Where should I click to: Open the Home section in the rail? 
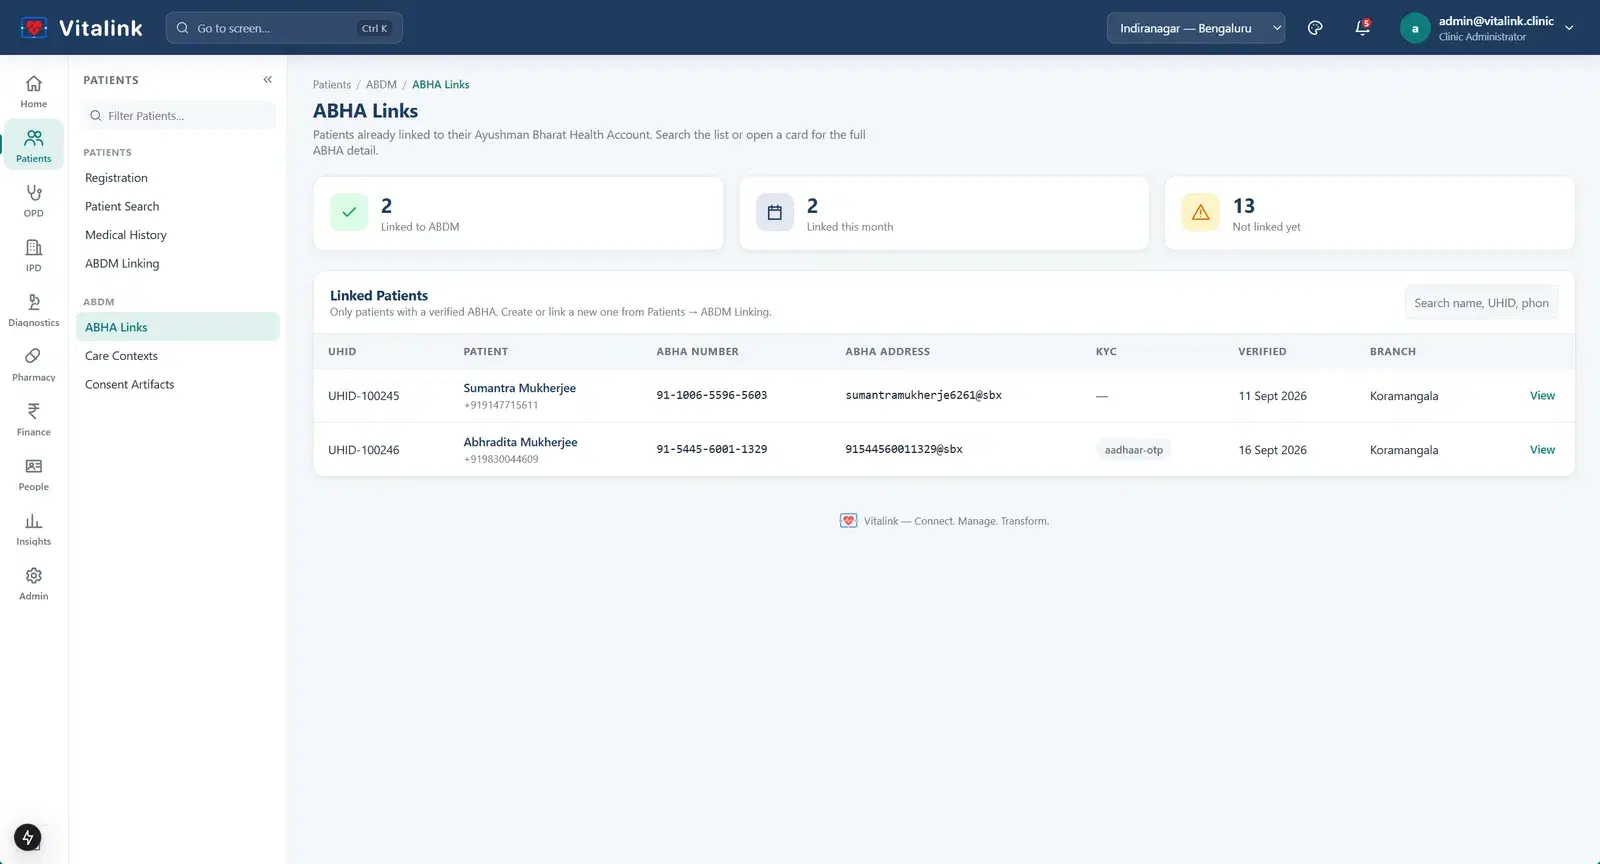(33, 91)
